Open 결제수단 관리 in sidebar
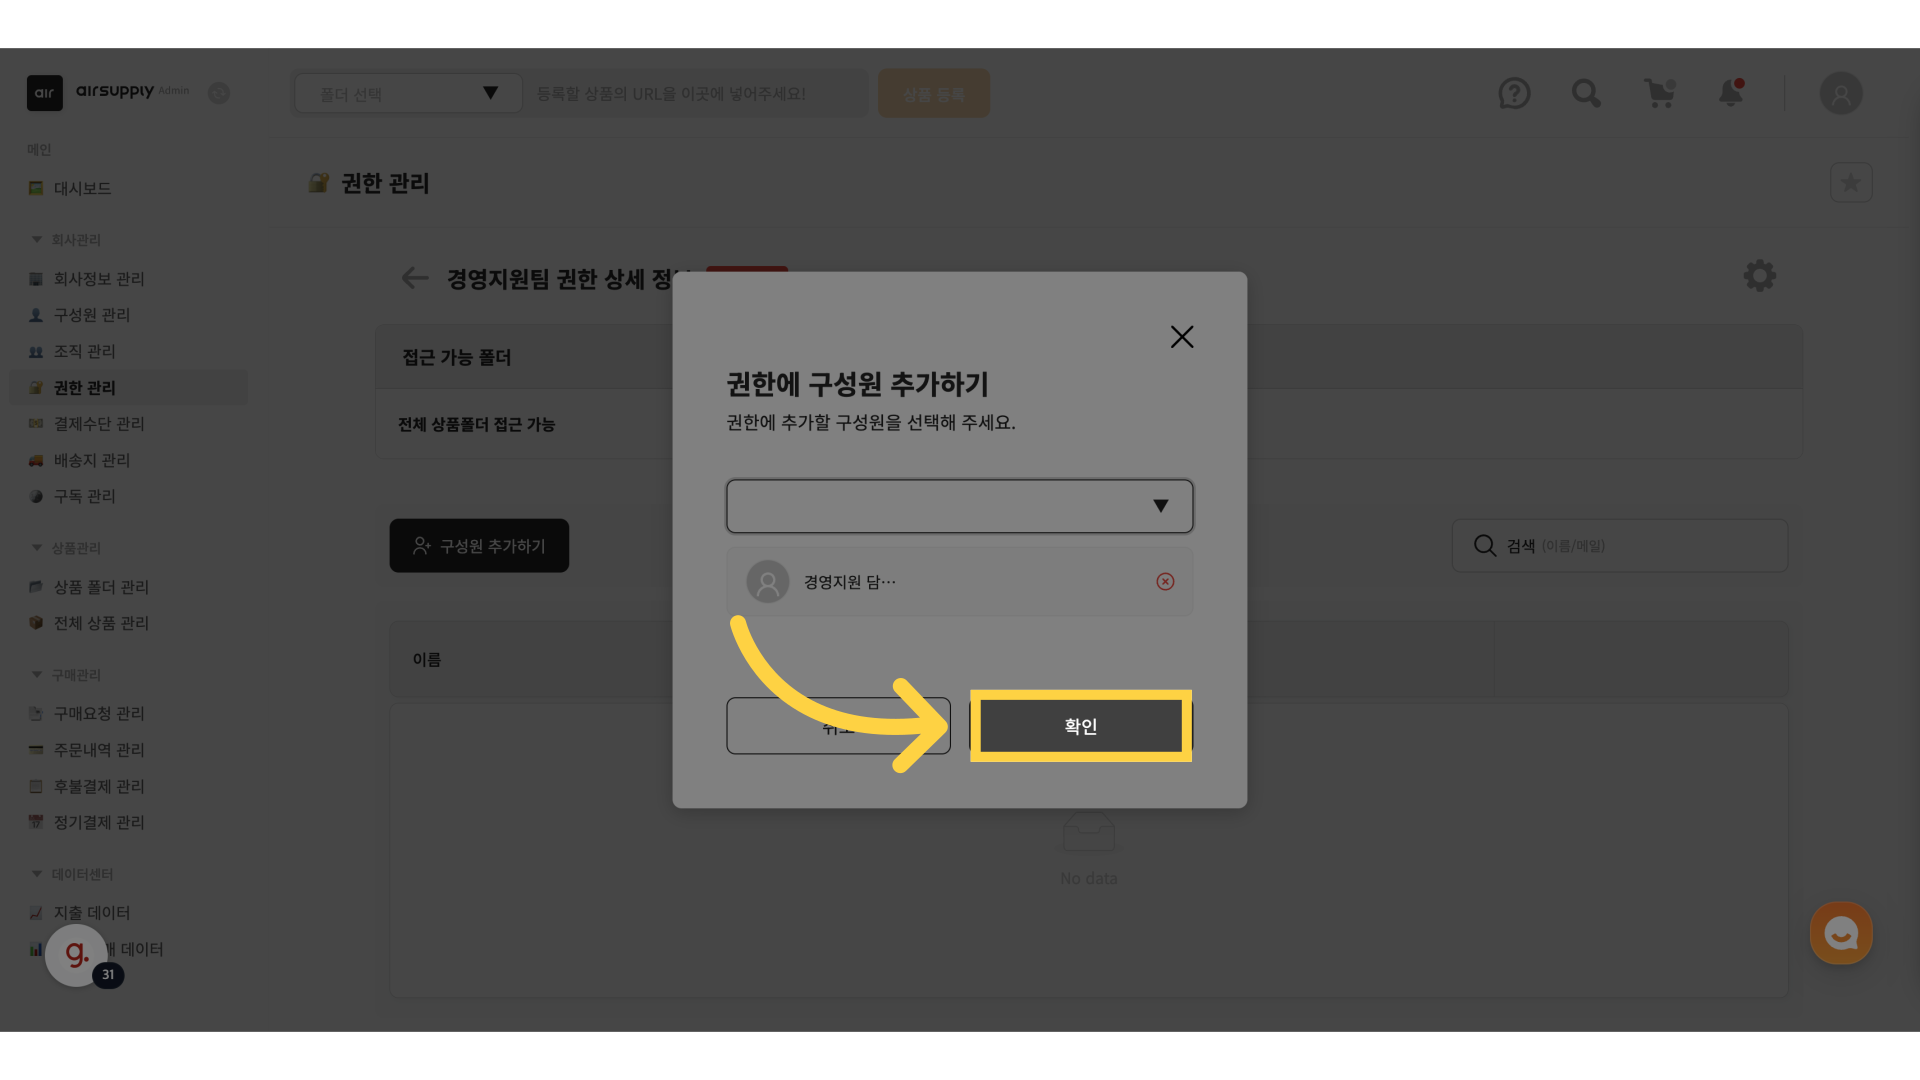Image resolution: width=1920 pixels, height=1080 pixels. 98,424
